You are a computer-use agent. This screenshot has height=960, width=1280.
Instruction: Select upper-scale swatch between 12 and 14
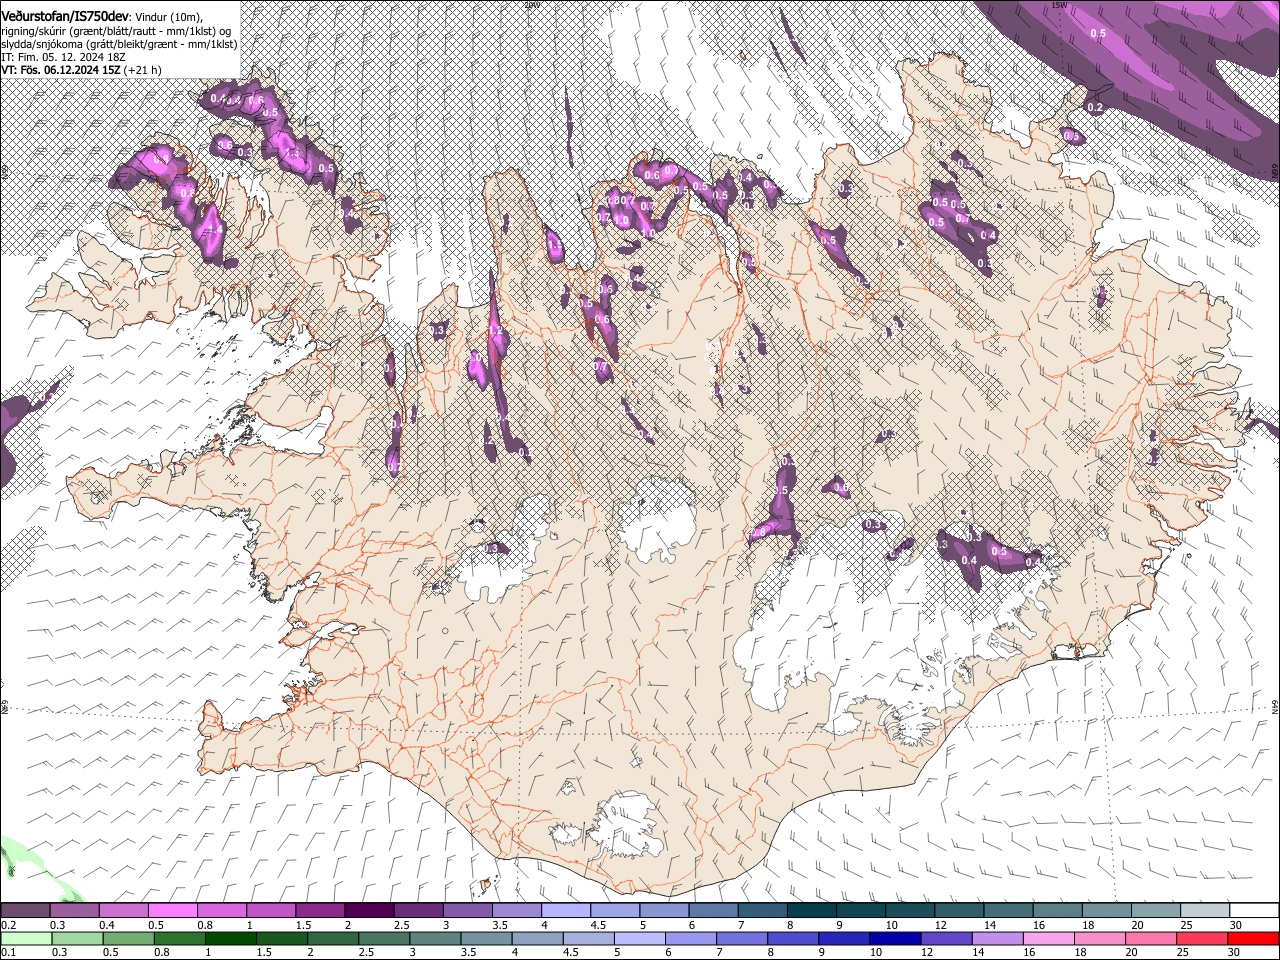957,910
